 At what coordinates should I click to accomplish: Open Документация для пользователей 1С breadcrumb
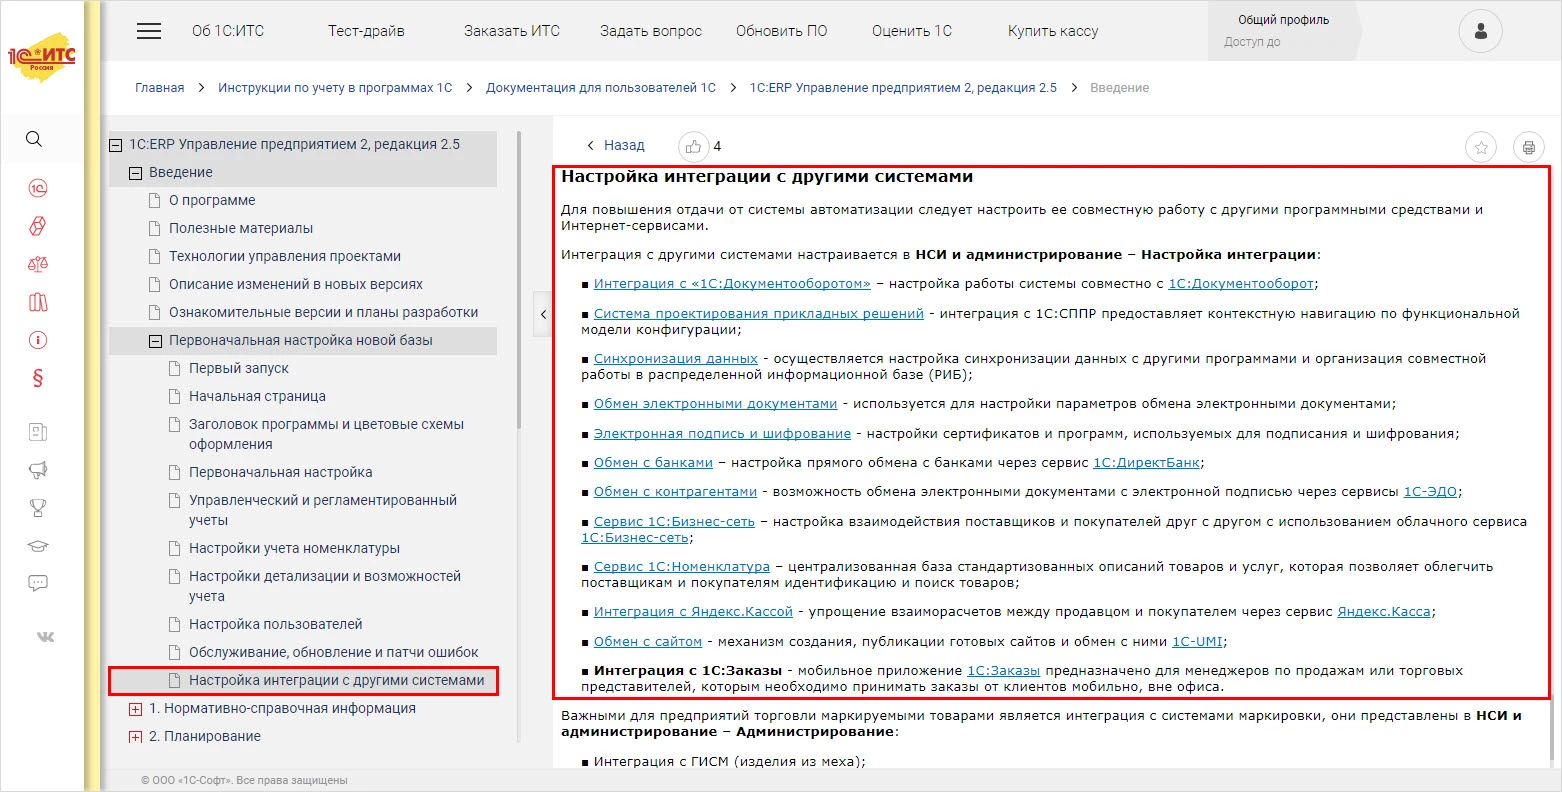[601, 88]
